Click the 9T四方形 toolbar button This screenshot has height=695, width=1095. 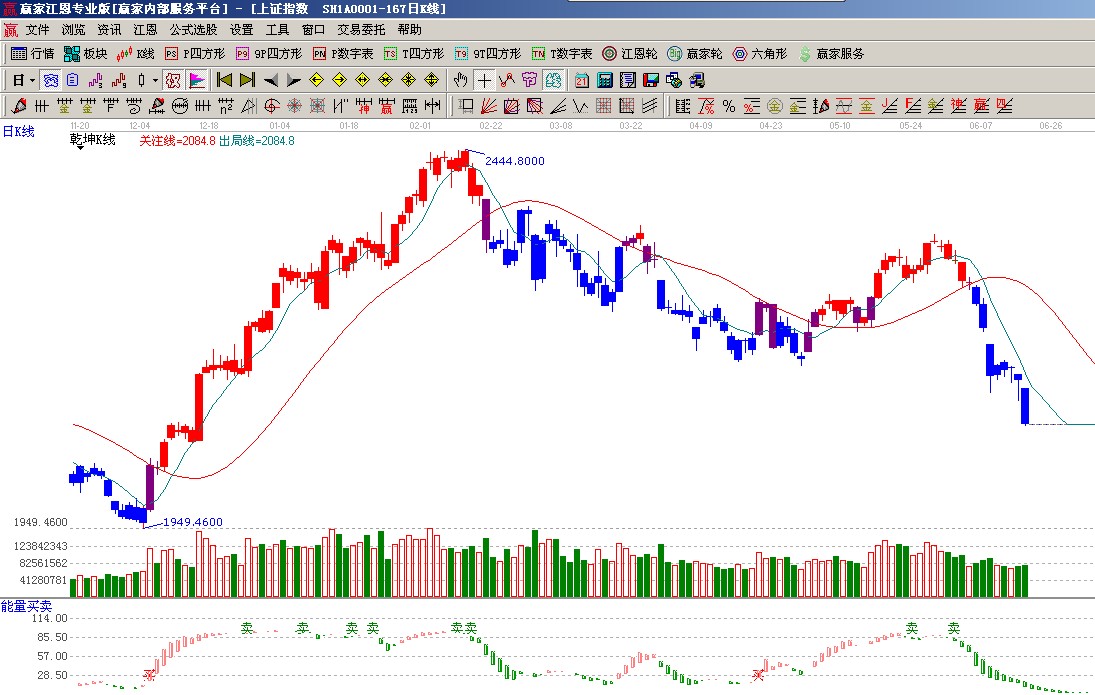coord(486,54)
